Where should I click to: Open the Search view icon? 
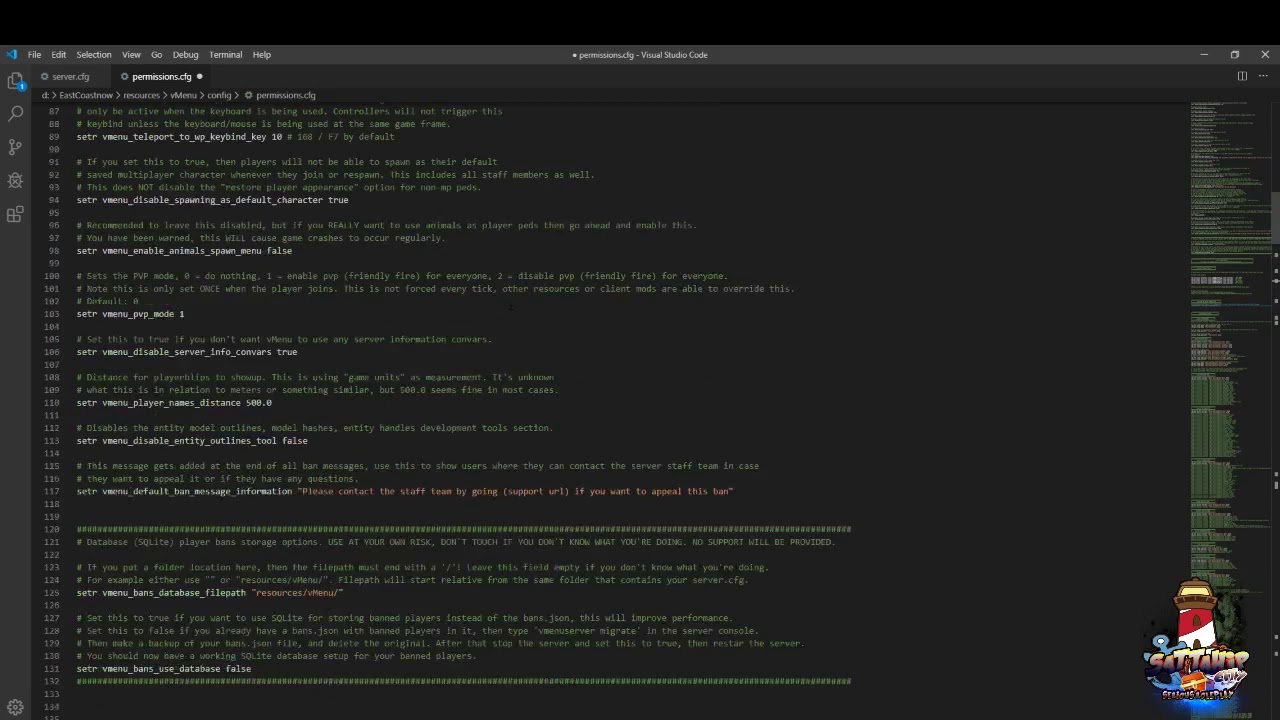pyautogui.click(x=15, y=114)
